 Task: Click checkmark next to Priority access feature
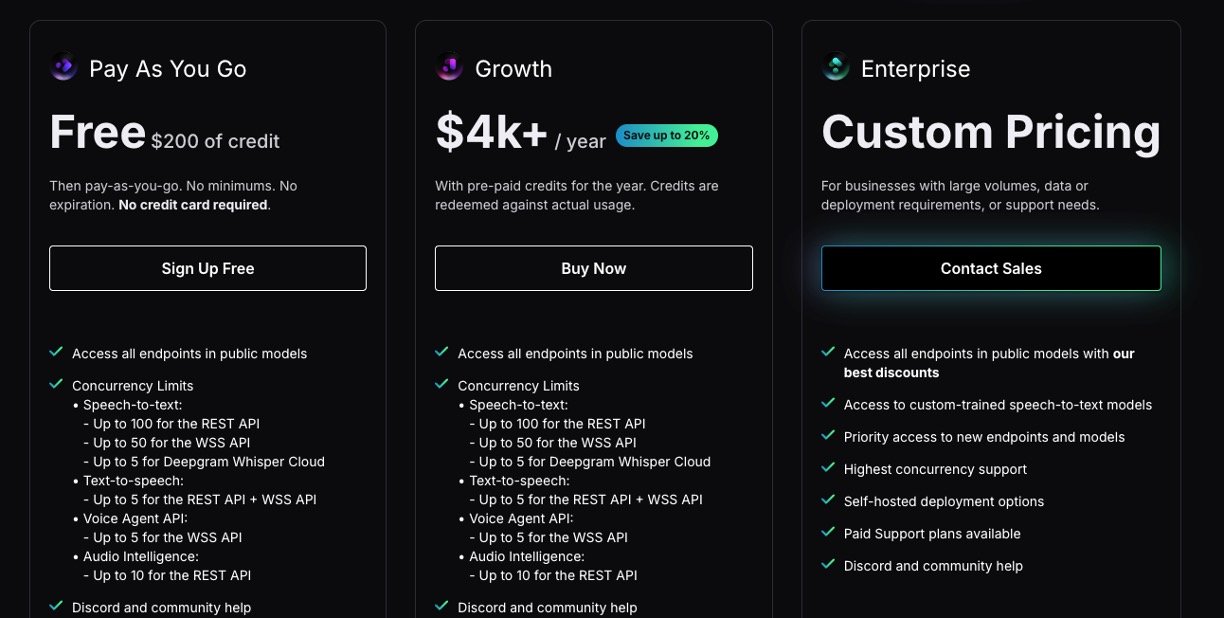tap(828, 436)
